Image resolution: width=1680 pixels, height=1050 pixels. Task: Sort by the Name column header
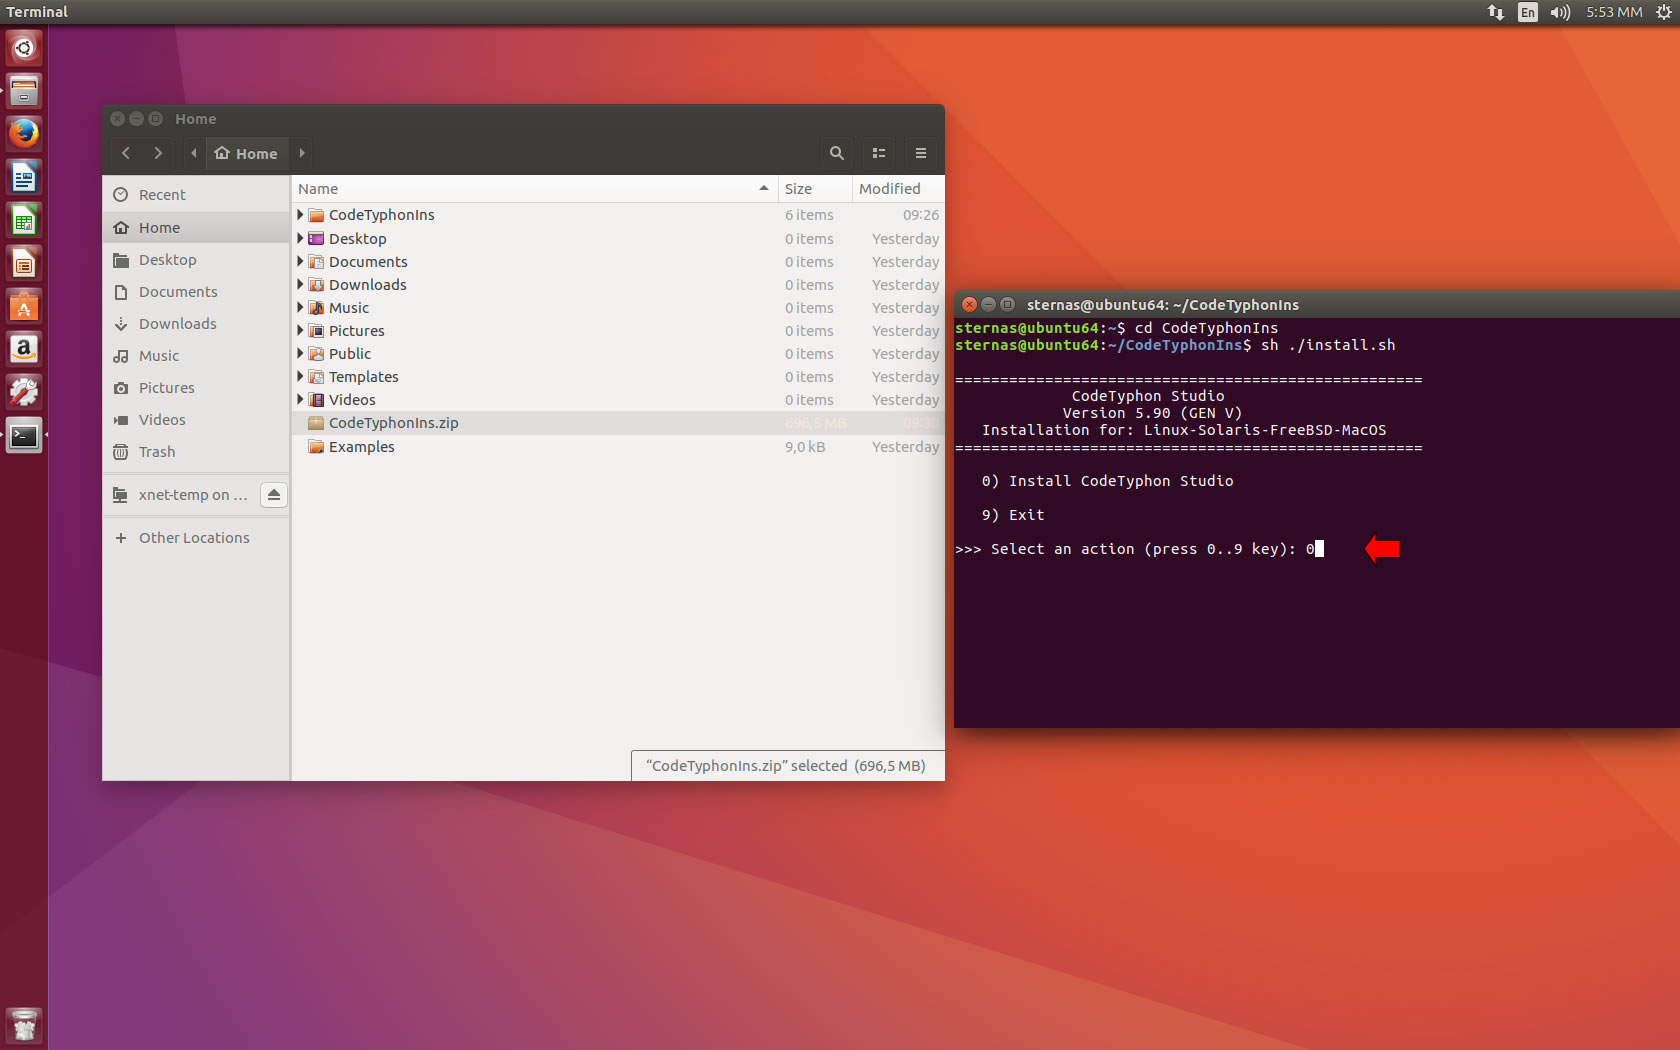pos(535,189)
